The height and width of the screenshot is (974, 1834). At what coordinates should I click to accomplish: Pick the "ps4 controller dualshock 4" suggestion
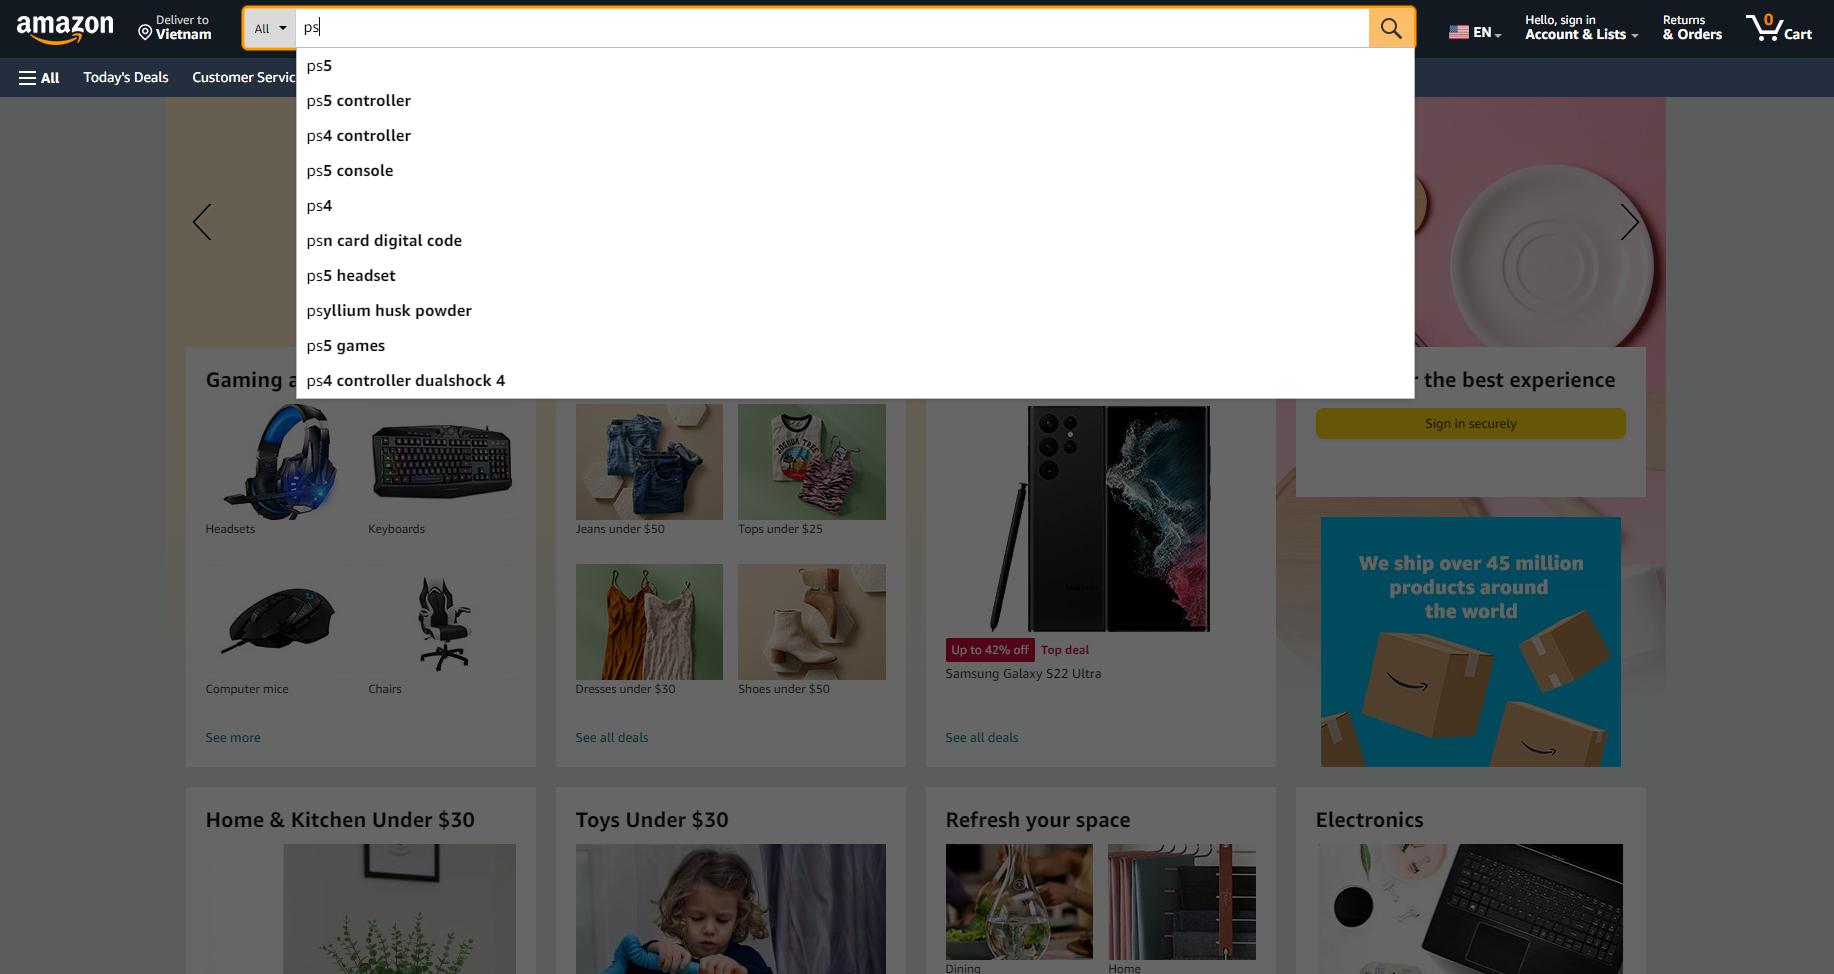[406, 381]
